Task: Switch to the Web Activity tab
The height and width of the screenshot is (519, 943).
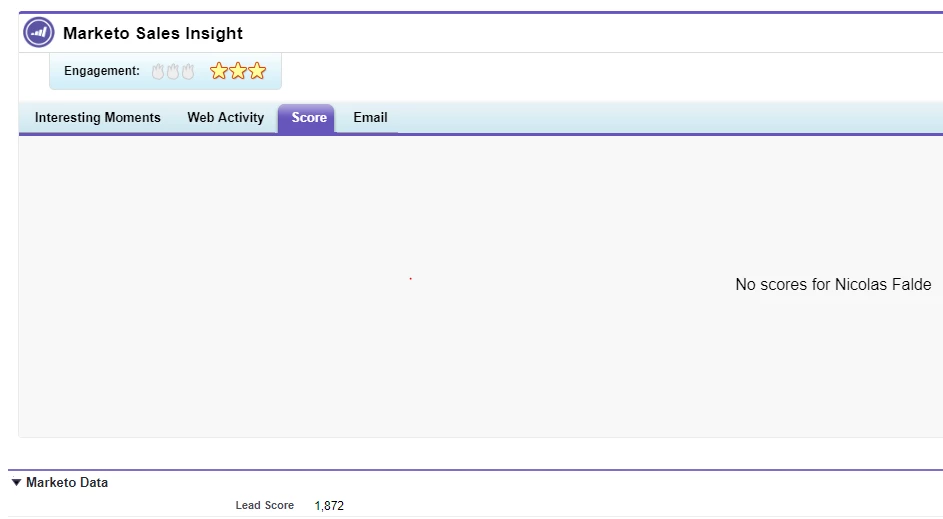Action: pyautogui.click(x=226, y=118)
